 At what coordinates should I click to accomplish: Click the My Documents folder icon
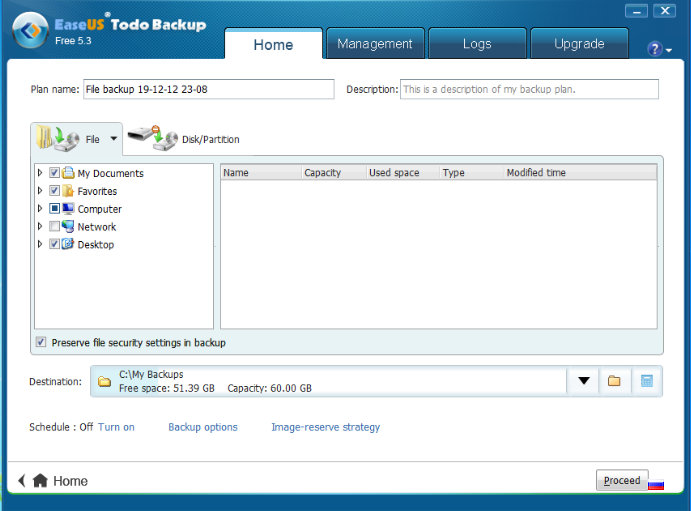click(68, 172)
